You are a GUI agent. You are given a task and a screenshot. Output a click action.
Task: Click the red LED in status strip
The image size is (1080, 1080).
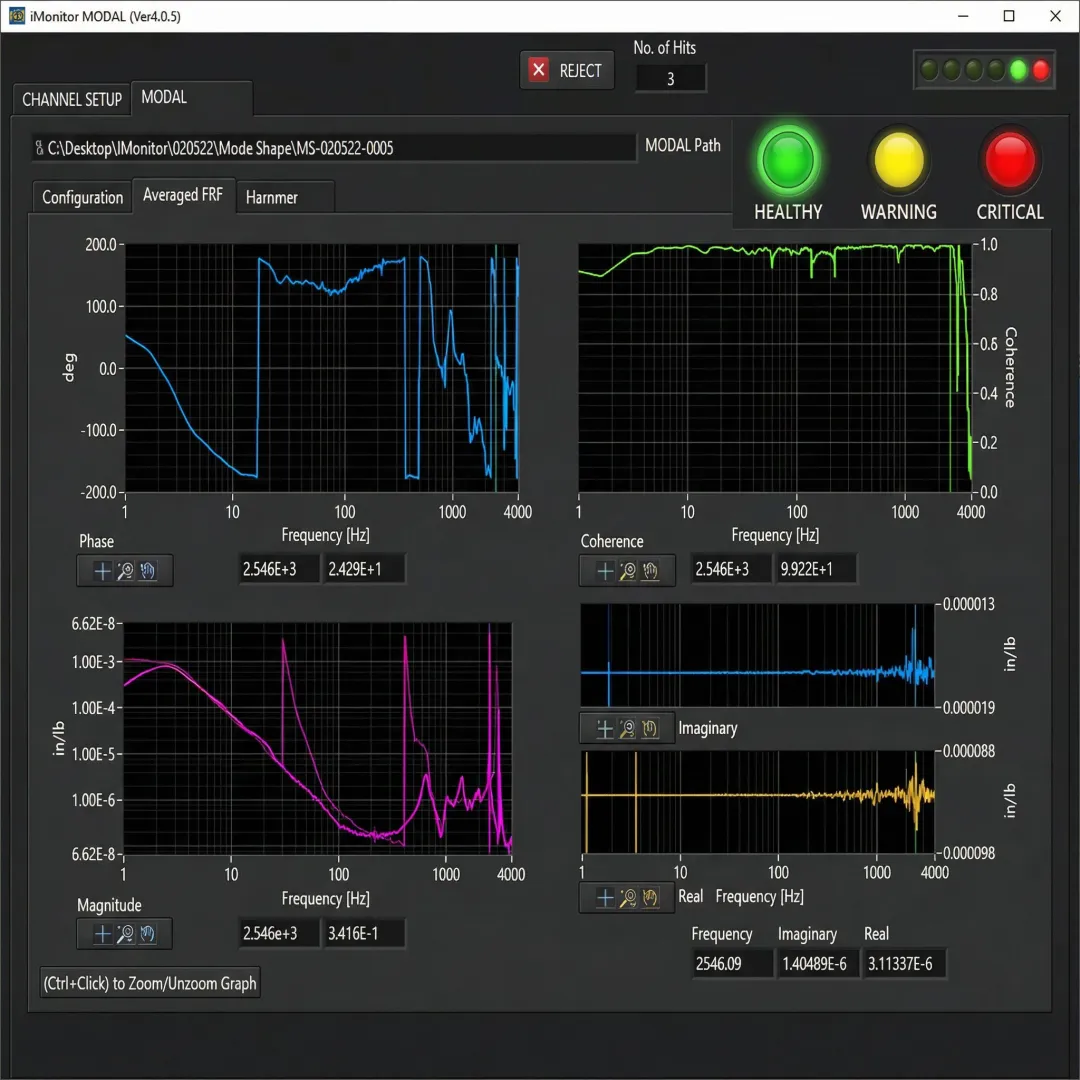tap(1041, 70)
